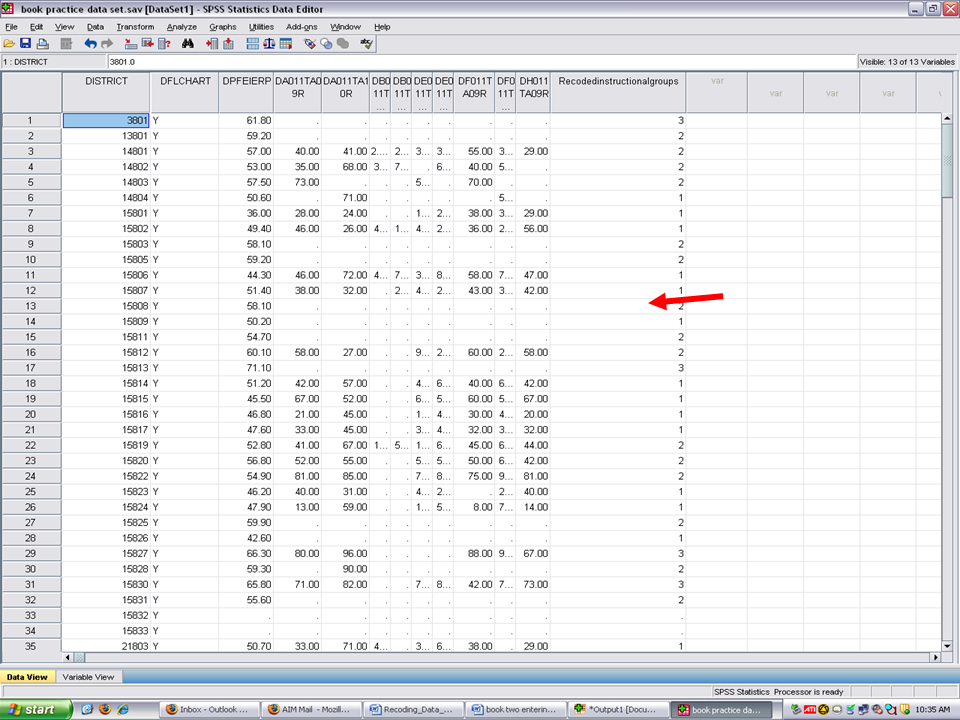
Task: Open Find using the binoculars icon
Action: pos(187,44)
